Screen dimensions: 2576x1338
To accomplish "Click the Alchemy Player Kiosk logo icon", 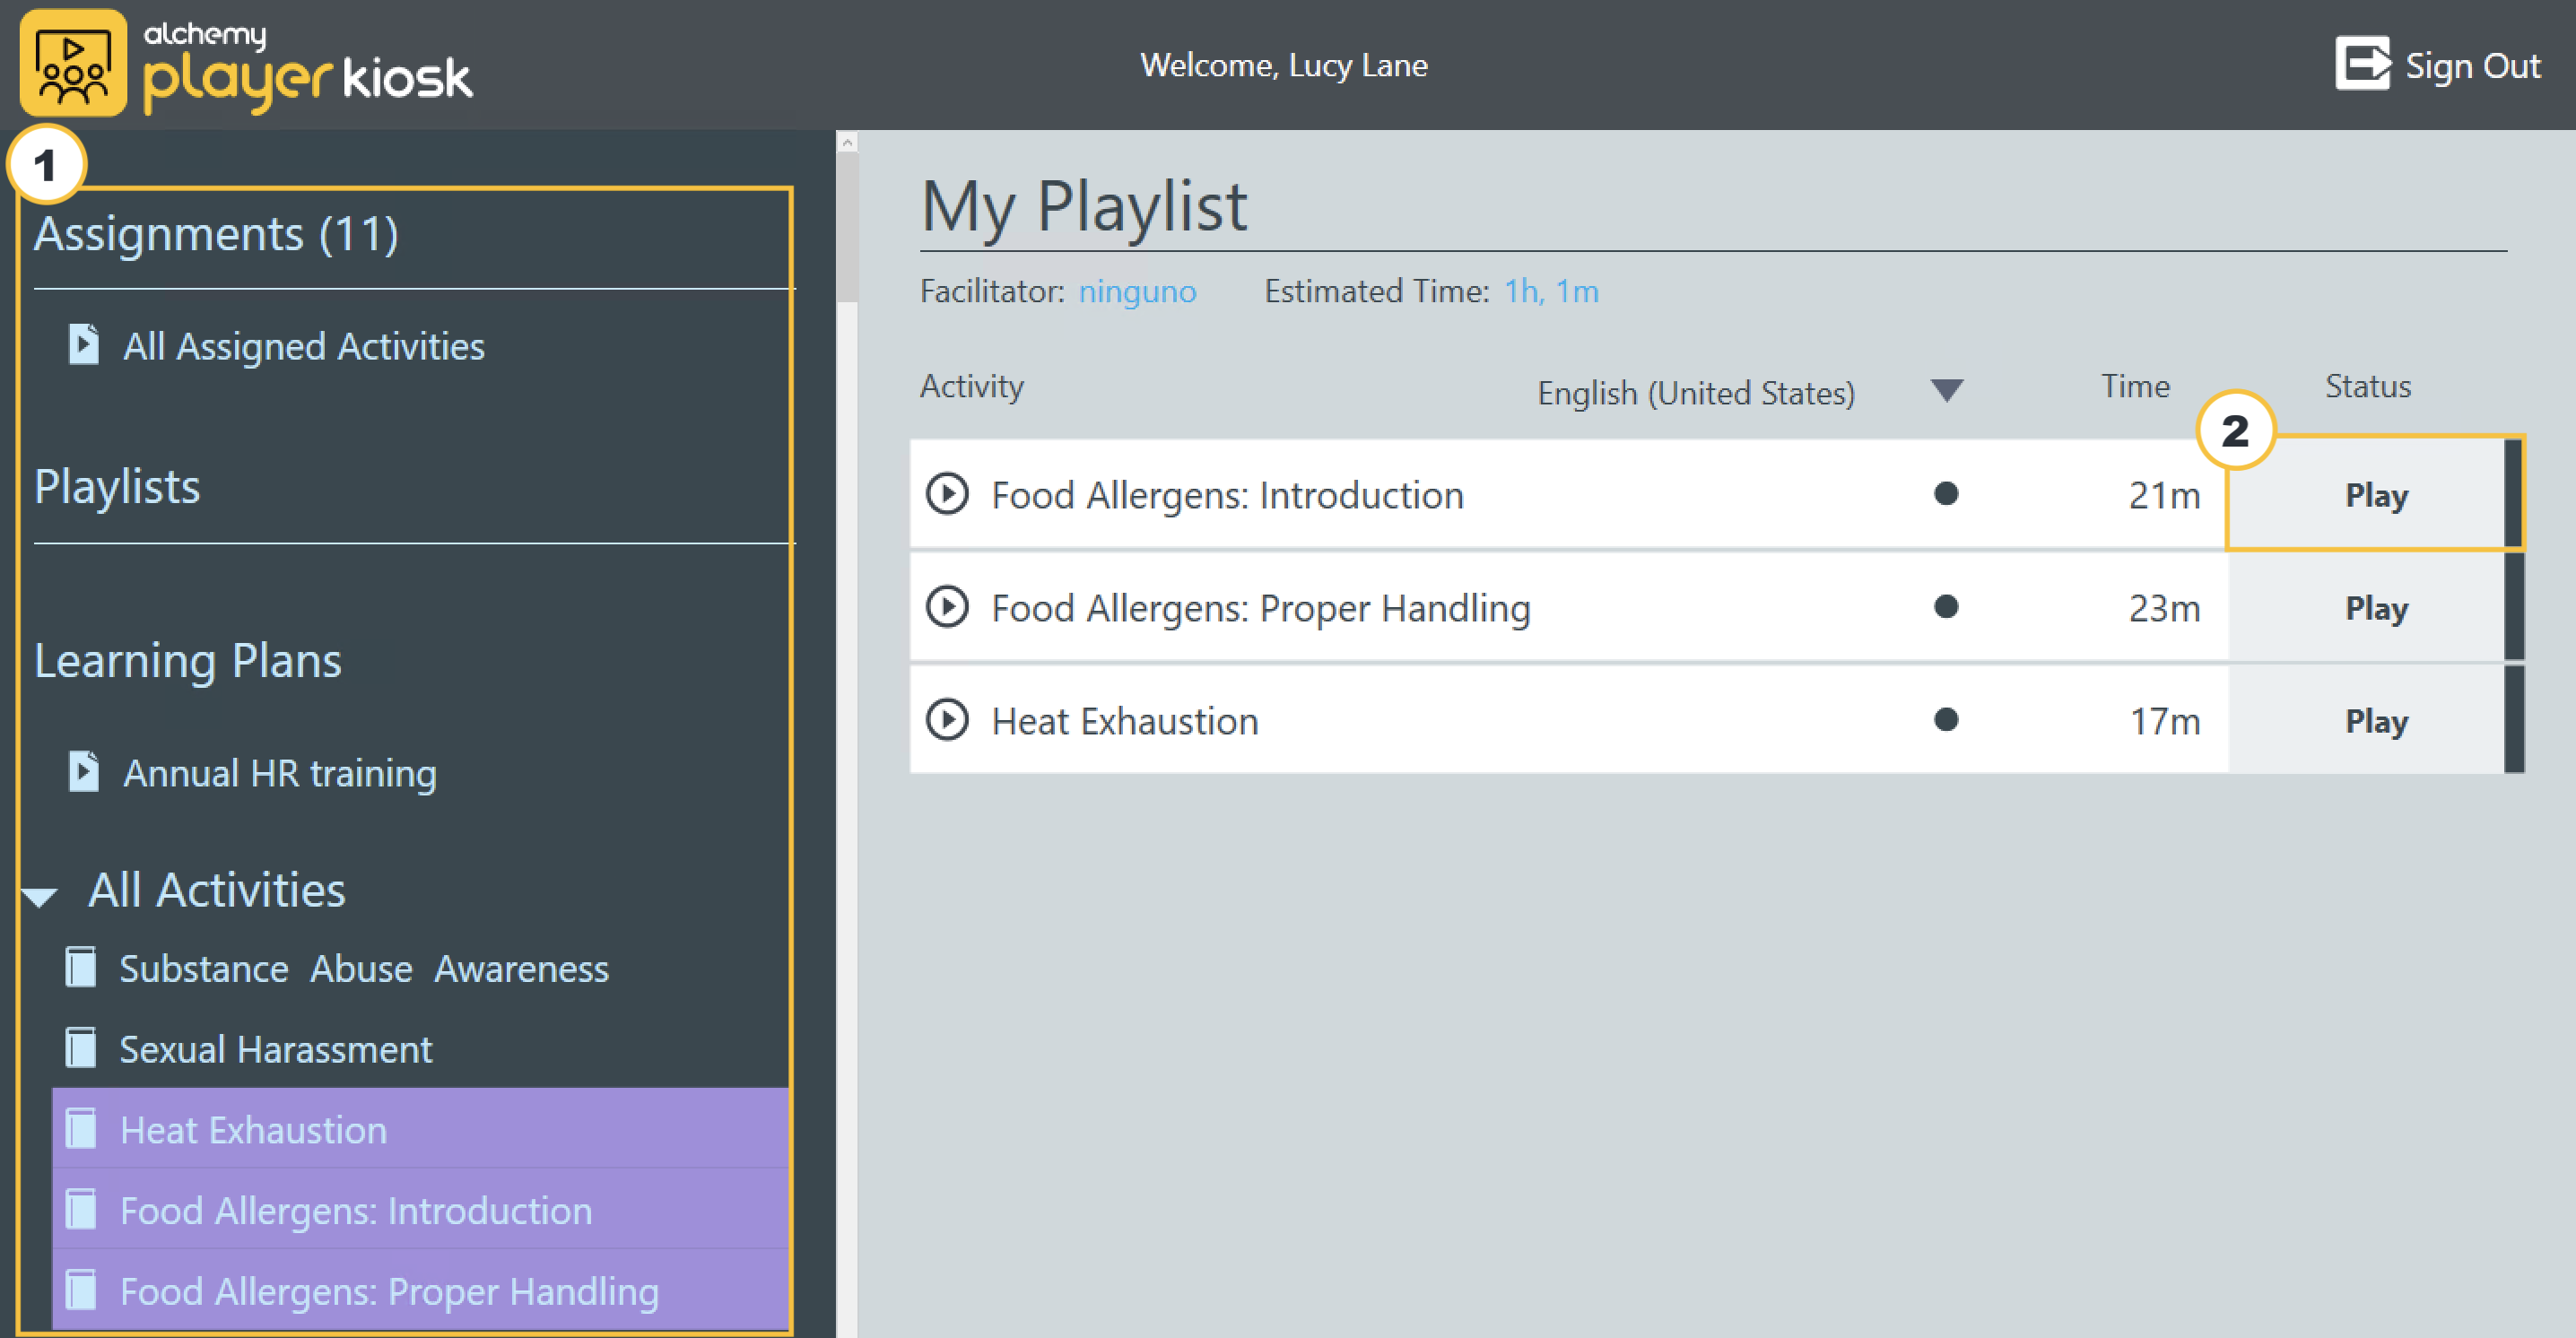I will click(73, 64).
